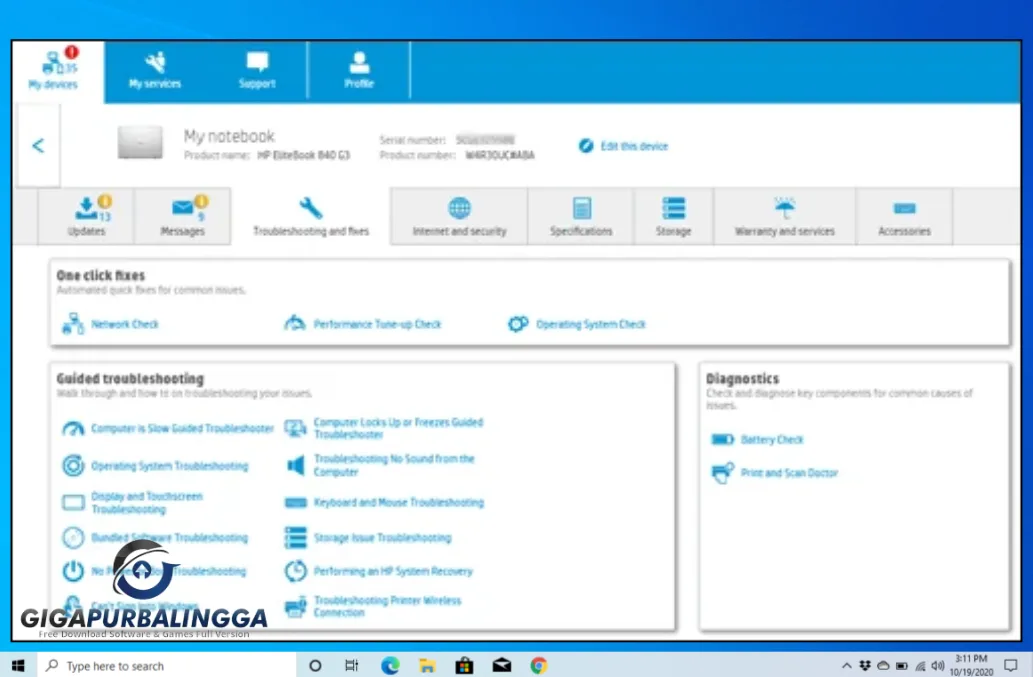Open Performing an HP System Recovery

pyautogui.click(x=393, y=571)
